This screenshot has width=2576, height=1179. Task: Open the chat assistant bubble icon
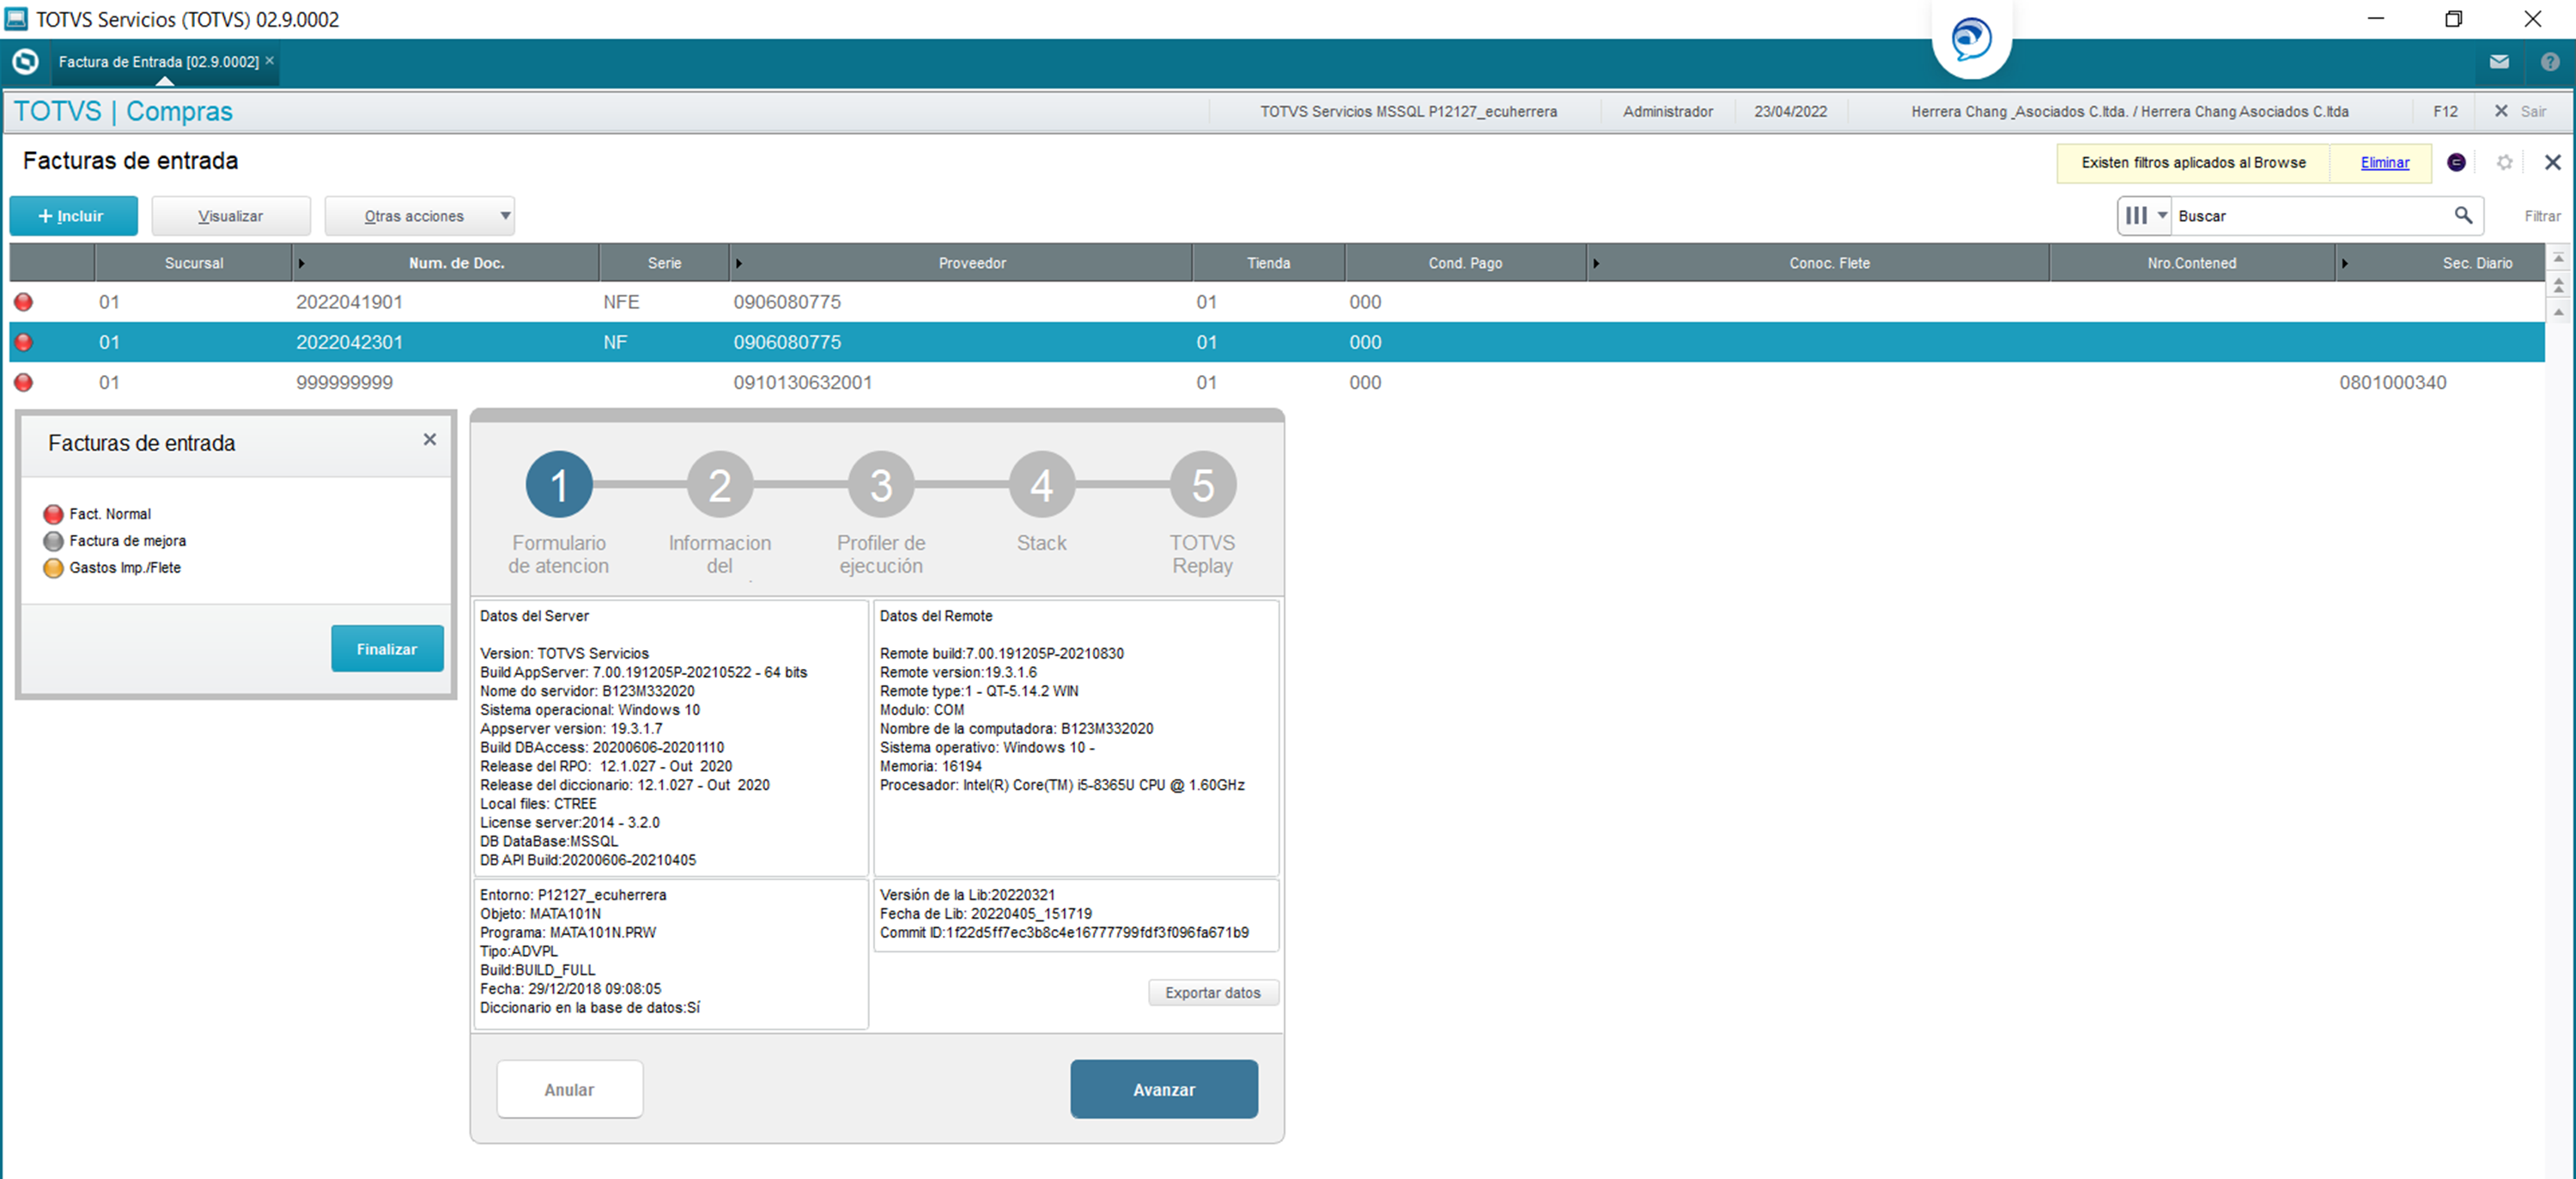pyautogui.click(x=1971, y=39)
